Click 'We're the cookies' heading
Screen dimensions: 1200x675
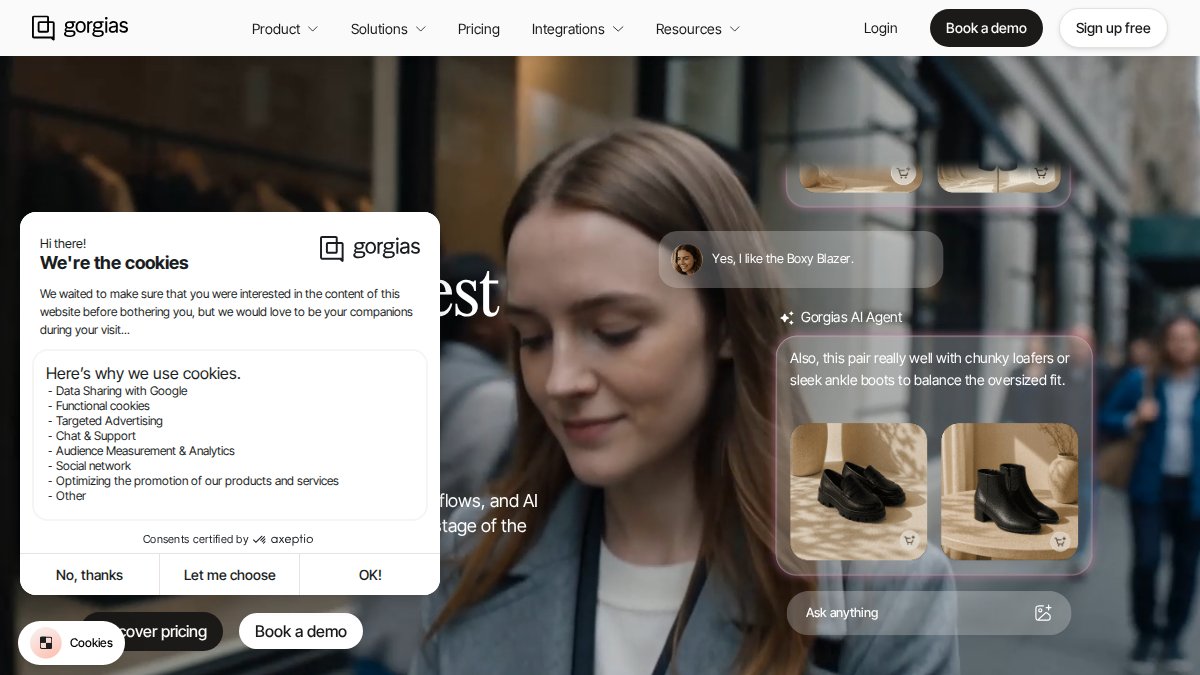[114, 263]
